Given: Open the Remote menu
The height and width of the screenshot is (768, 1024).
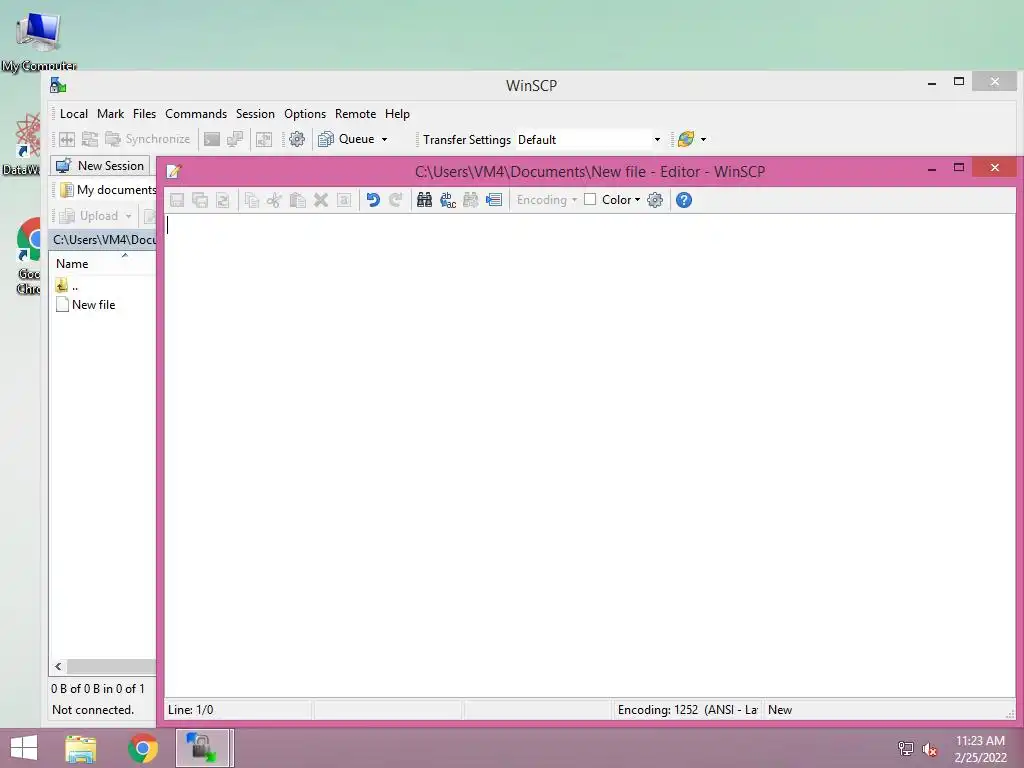Looking at the screenshot, I should pyautogui.click(x=355, y=114).
